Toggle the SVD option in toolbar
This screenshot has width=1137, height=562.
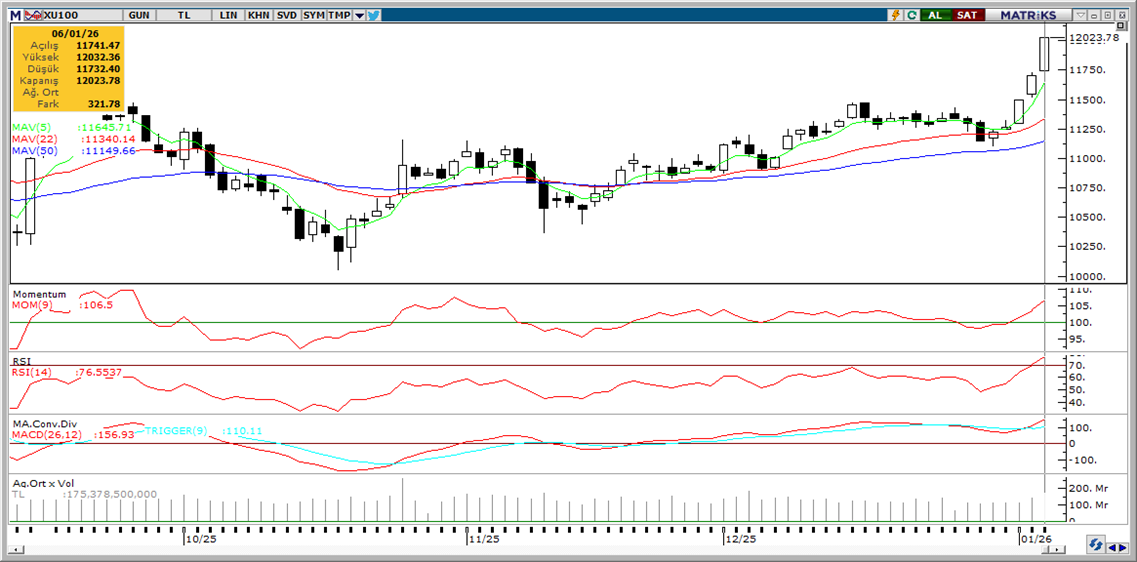pos(286,15)
